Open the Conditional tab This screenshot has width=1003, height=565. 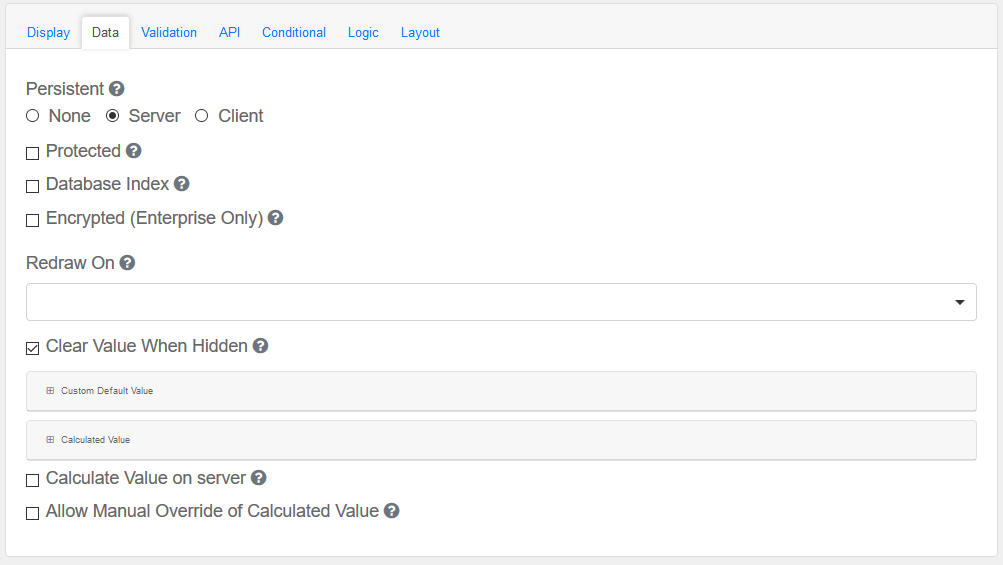[x=294, y=32]
